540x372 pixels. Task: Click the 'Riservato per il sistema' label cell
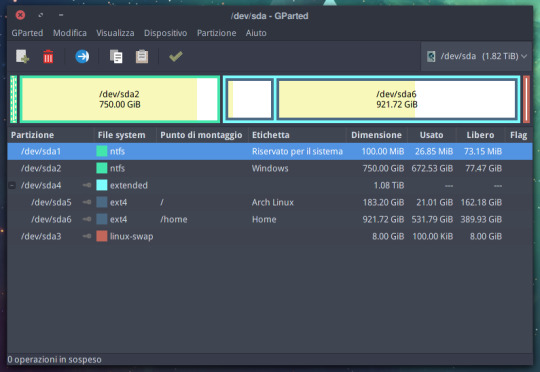point(297,152)
